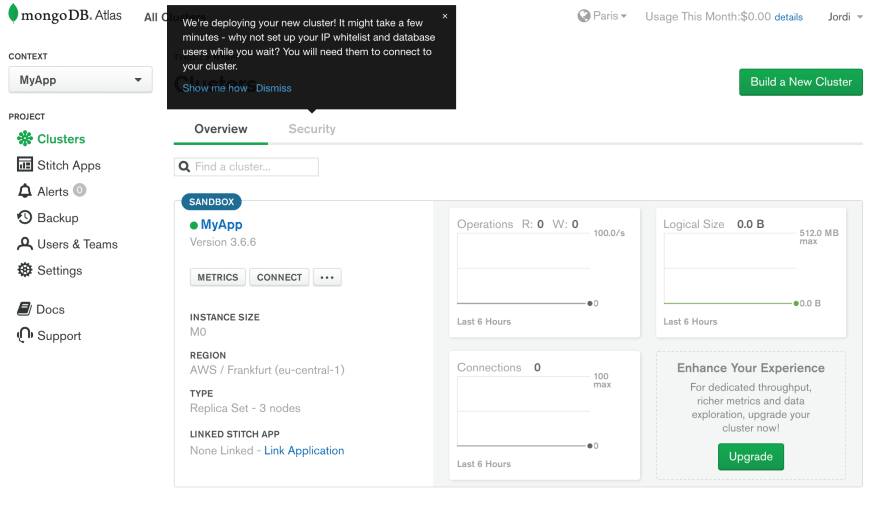The image size is (880, 512).
Task: Click the green status dot beside MyApp
Action: (194, 225)
